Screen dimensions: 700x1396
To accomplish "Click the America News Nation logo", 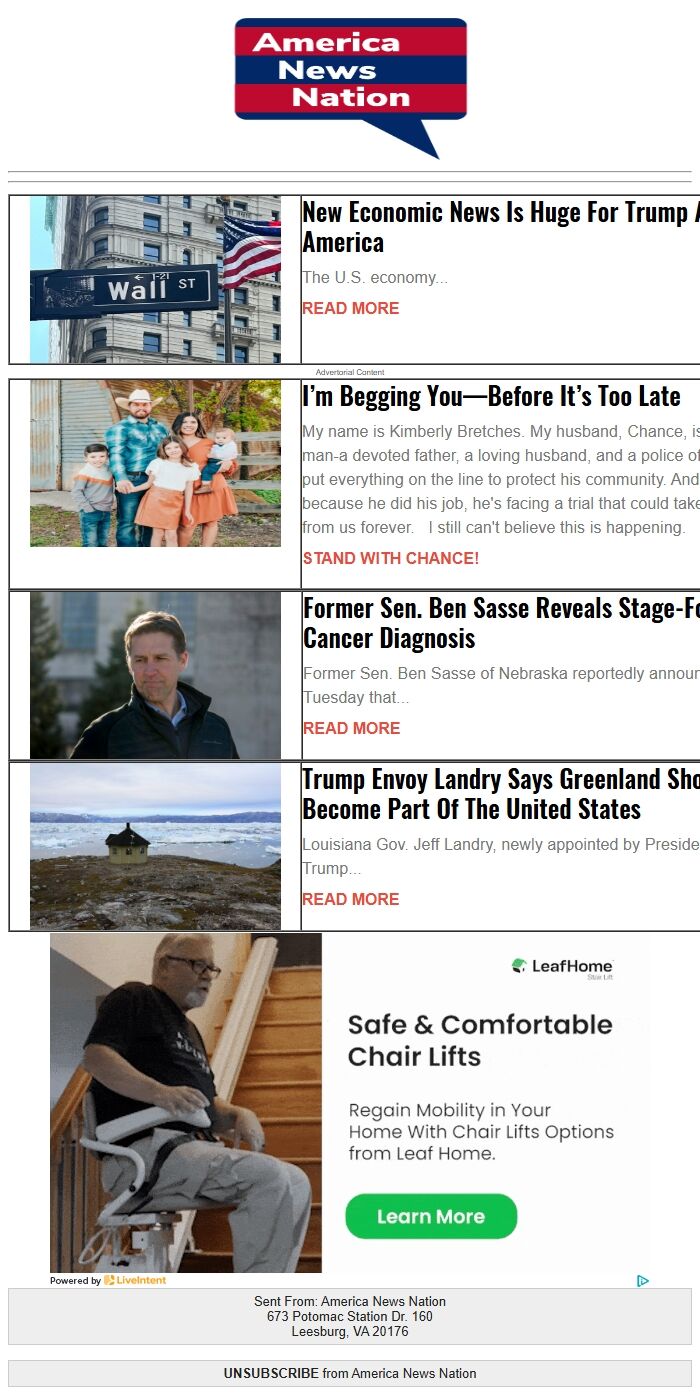I will pyautogui.click(x=351, y=88).
